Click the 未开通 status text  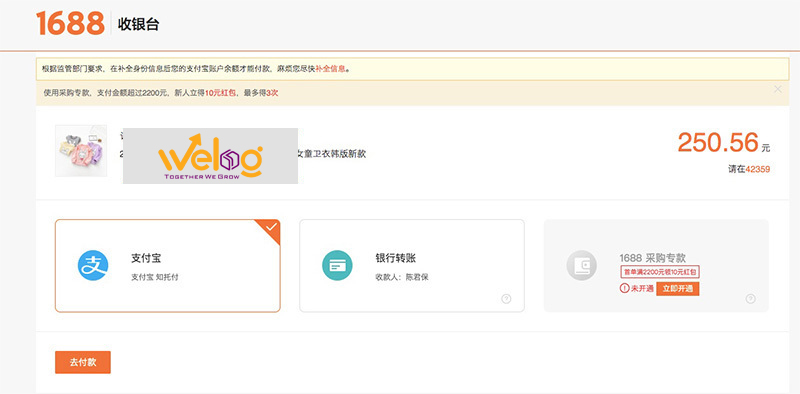pos(642,288)
